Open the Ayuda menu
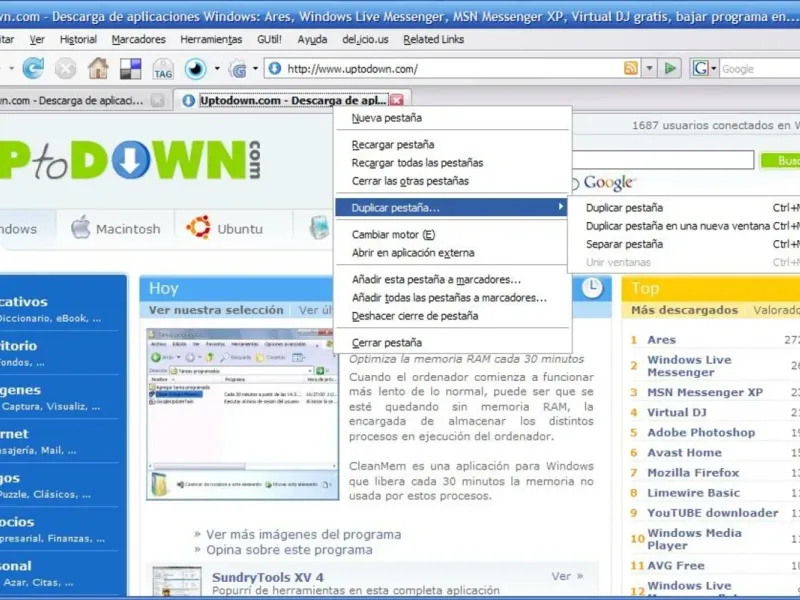Viewport: 800px width, 600px height. tap(312, 39)
